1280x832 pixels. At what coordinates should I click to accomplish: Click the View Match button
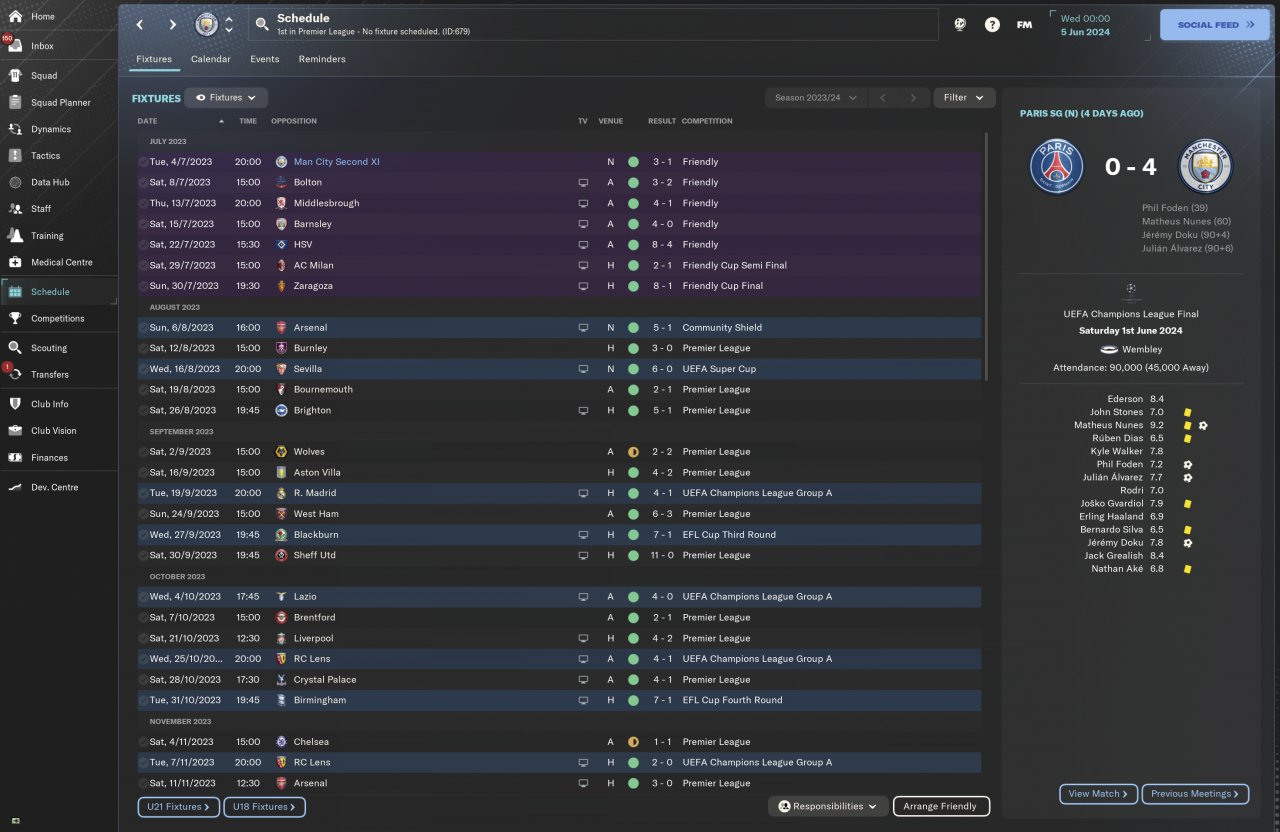(x=1097, y=794)
